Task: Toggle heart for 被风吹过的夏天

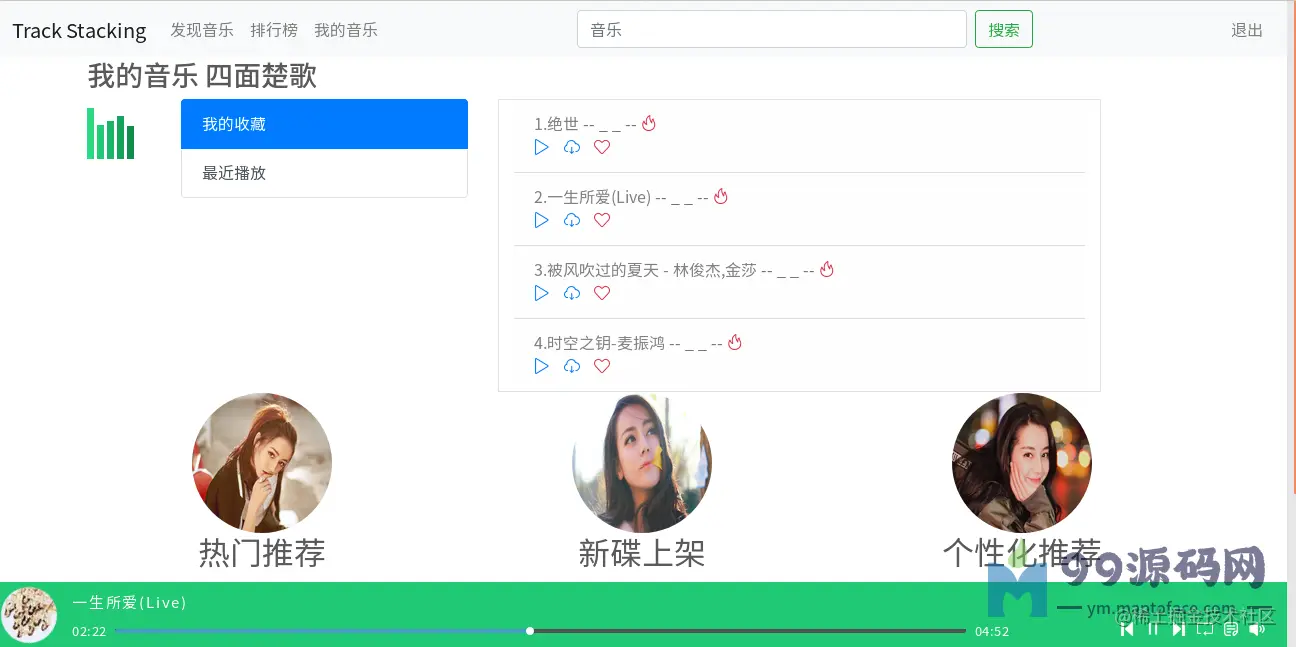Action: point(602,293)
